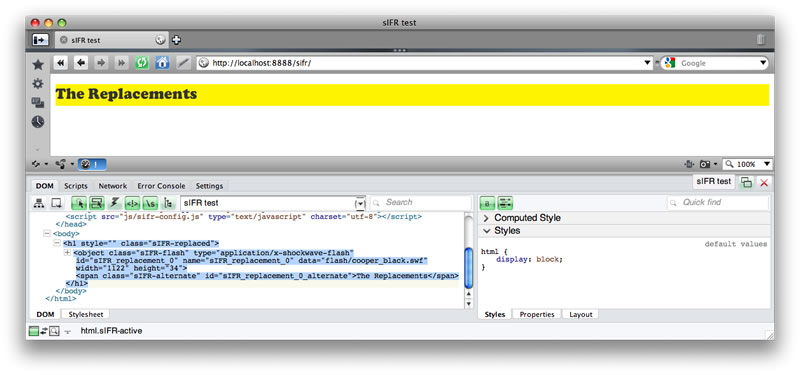
Task: Open Widgets gear panel in sidebar
Action: tap(38, 84)
